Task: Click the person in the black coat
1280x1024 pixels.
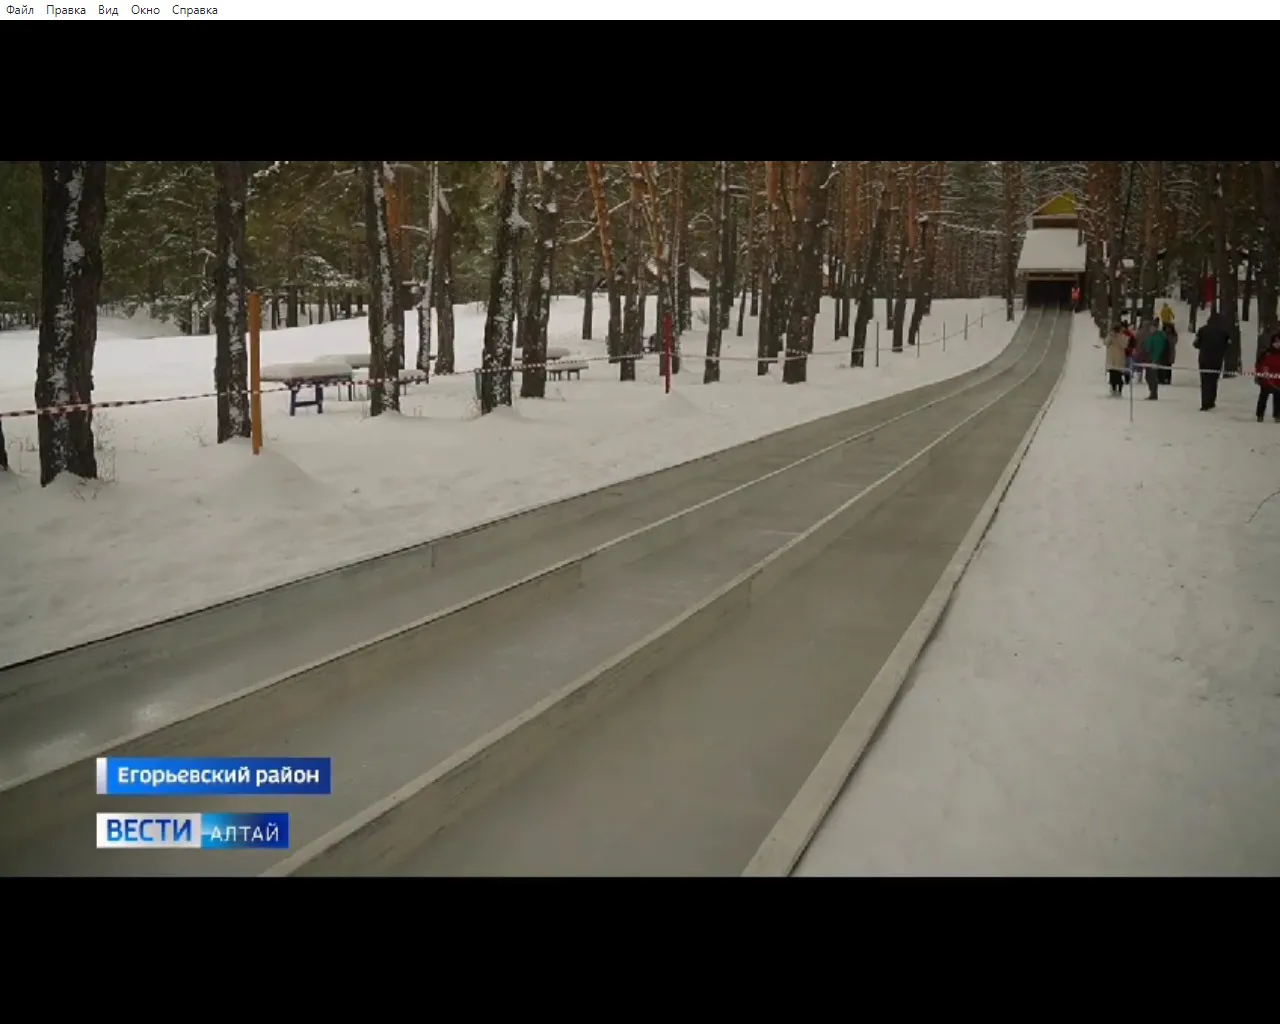Action: [1211, 362]
